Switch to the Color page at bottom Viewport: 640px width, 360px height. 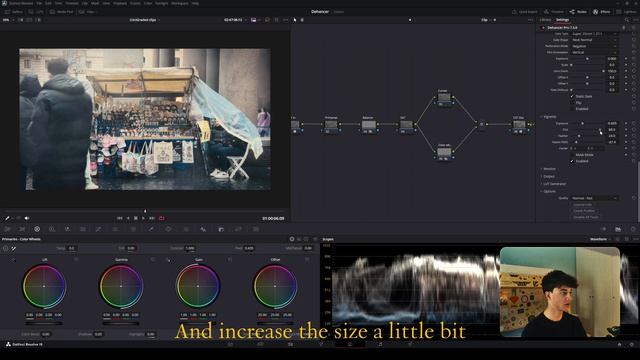(x=349, y=344)
